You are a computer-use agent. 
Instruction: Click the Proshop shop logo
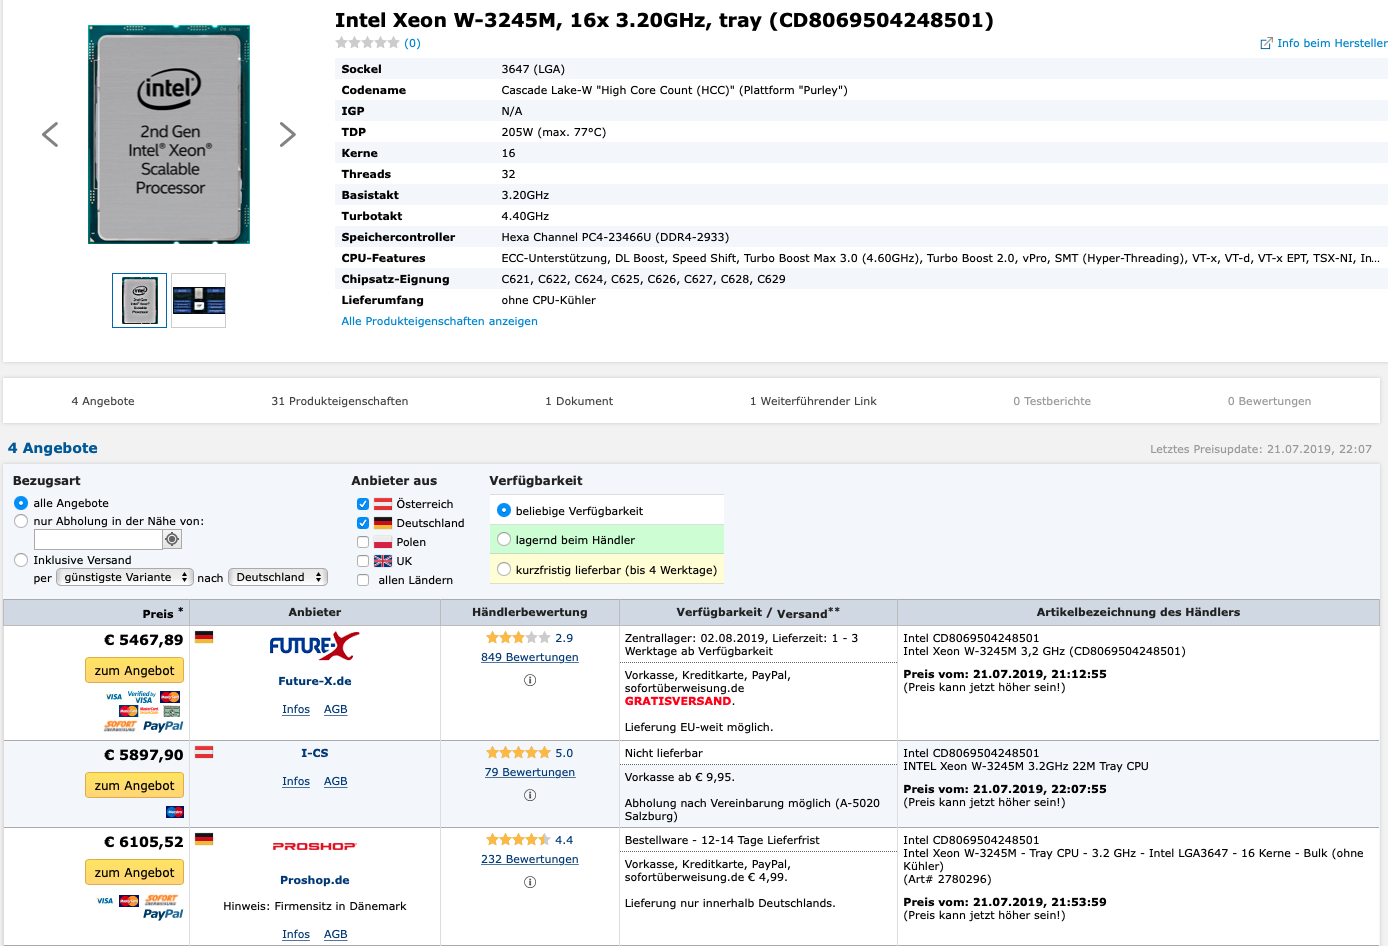coord(314,846)
